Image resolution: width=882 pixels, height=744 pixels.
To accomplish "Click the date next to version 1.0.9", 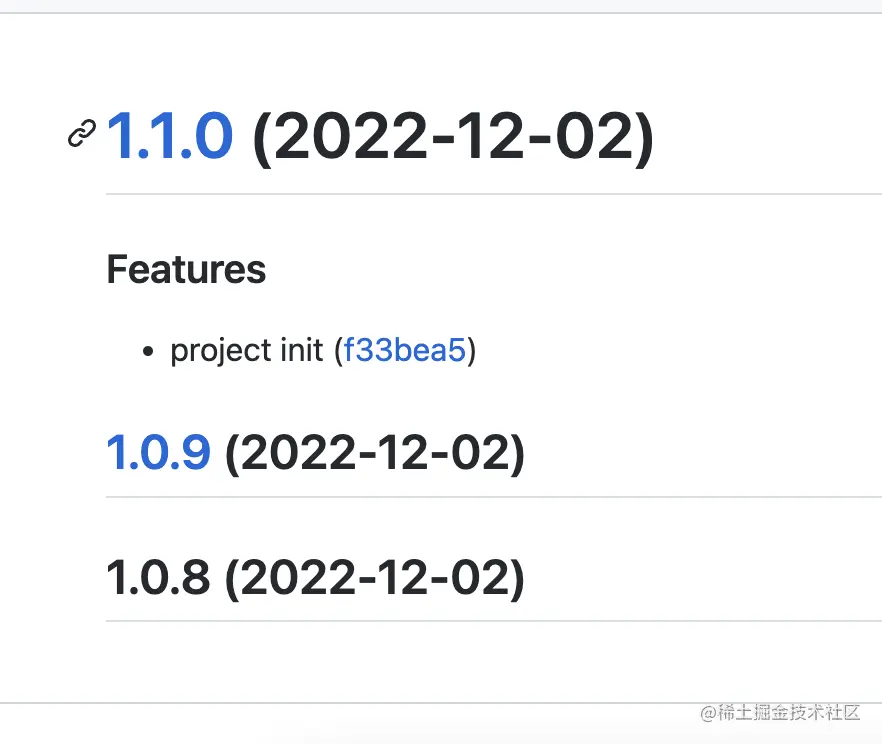I will [x=375, y=453].
